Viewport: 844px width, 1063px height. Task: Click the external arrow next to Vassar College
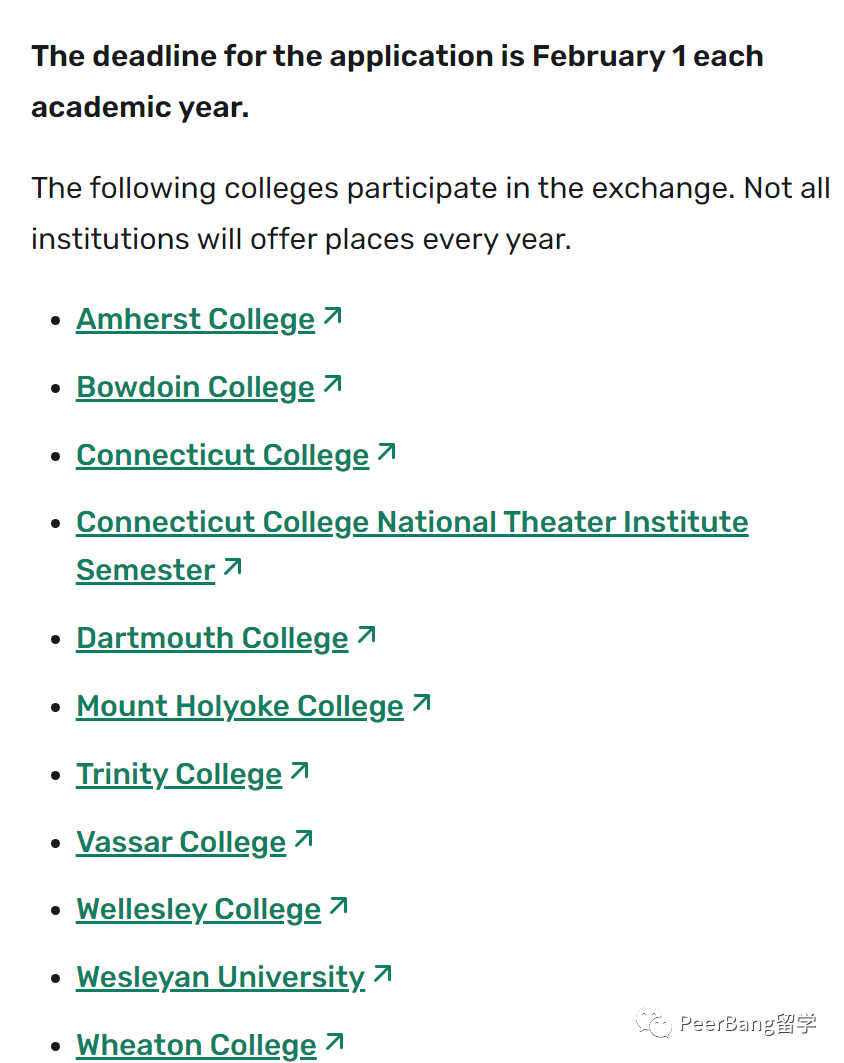coord(304,839)
